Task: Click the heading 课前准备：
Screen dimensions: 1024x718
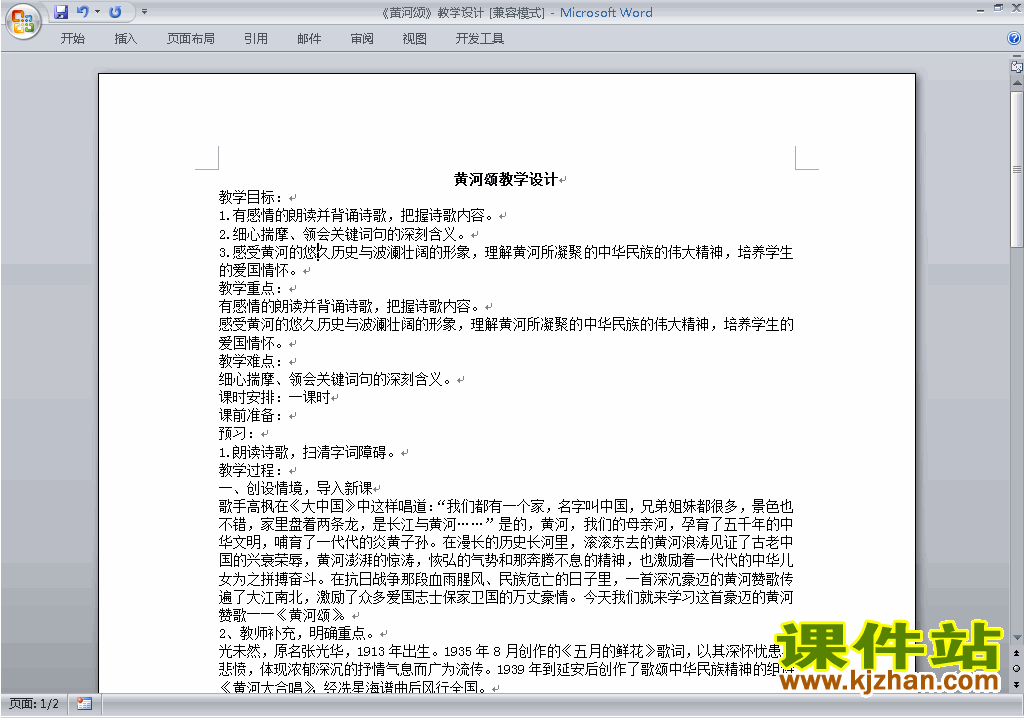Action: pyautogui.click(x=253, y=416)
